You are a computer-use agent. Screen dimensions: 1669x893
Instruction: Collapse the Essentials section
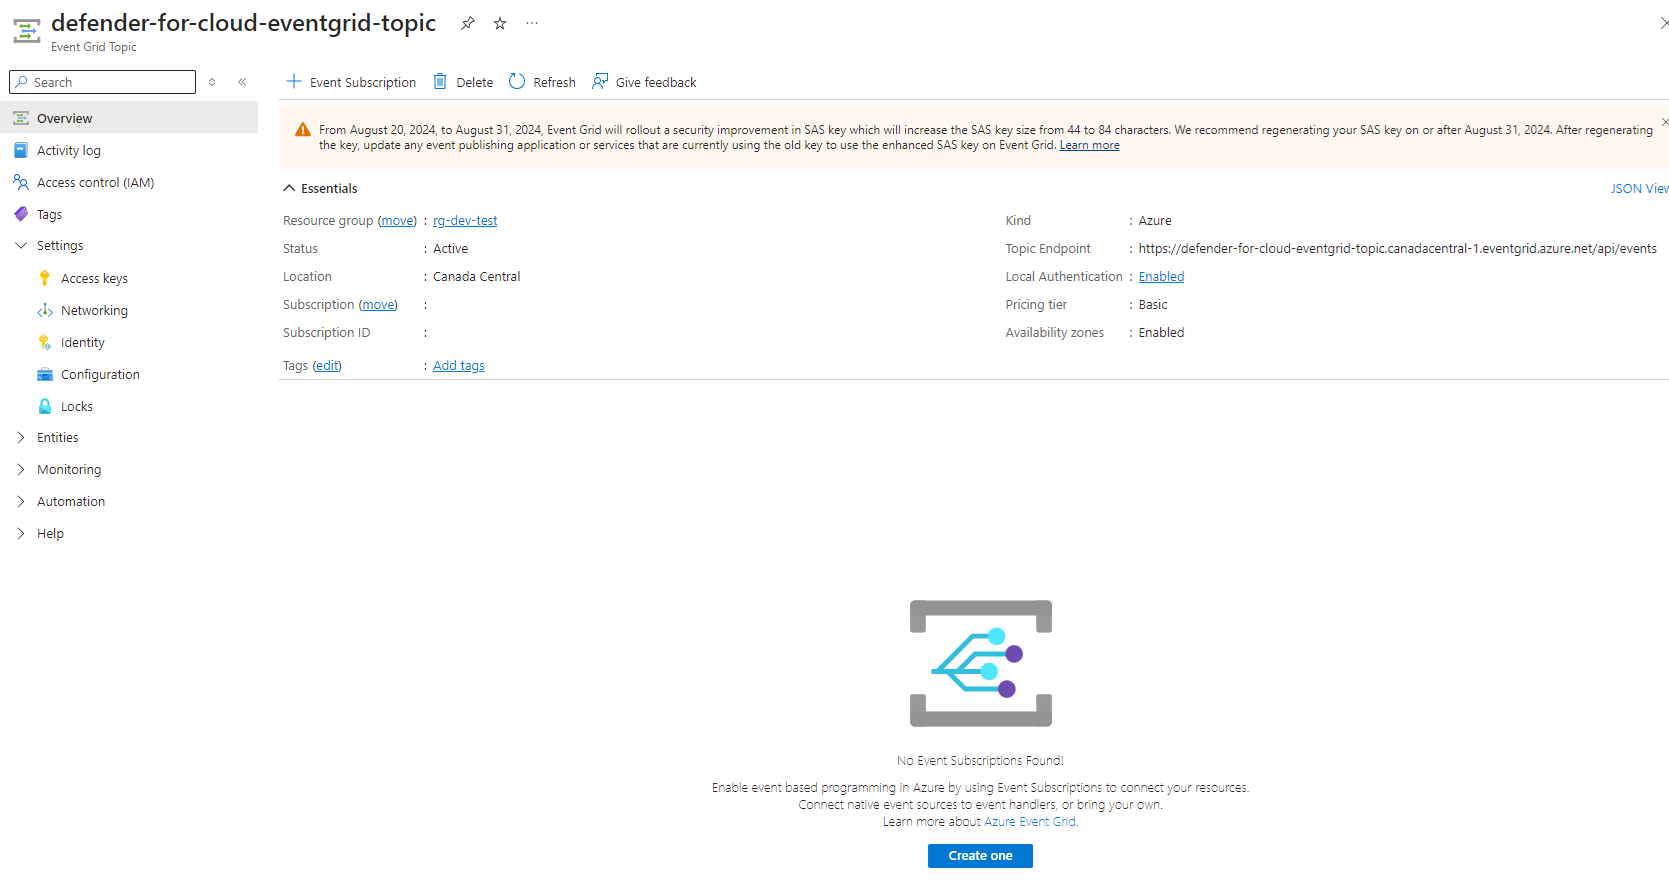289,188
